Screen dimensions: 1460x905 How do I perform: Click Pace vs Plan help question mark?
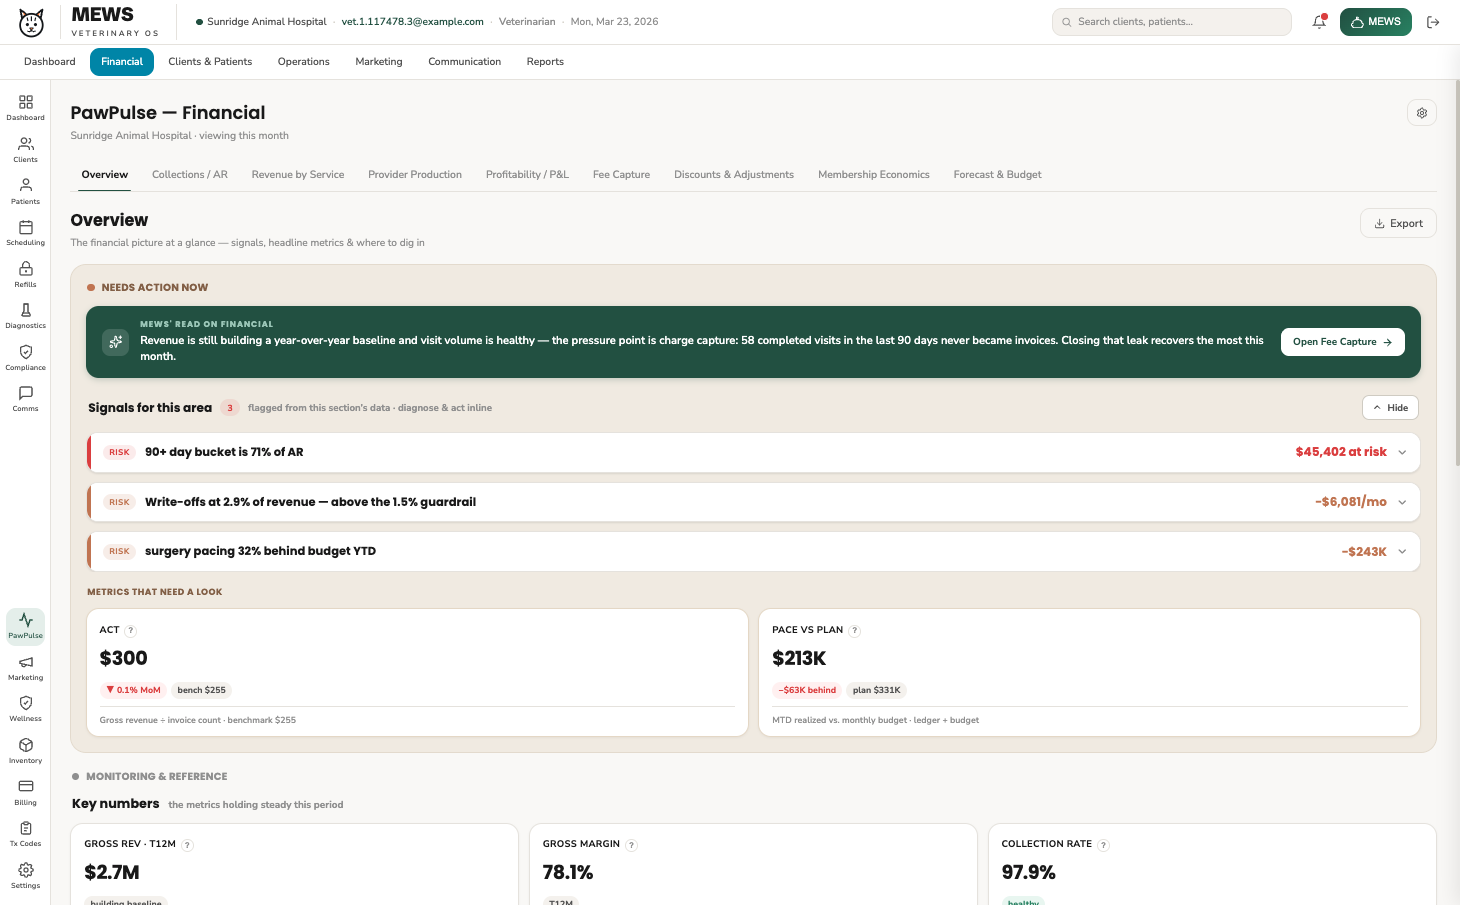[x=855, y=631]
